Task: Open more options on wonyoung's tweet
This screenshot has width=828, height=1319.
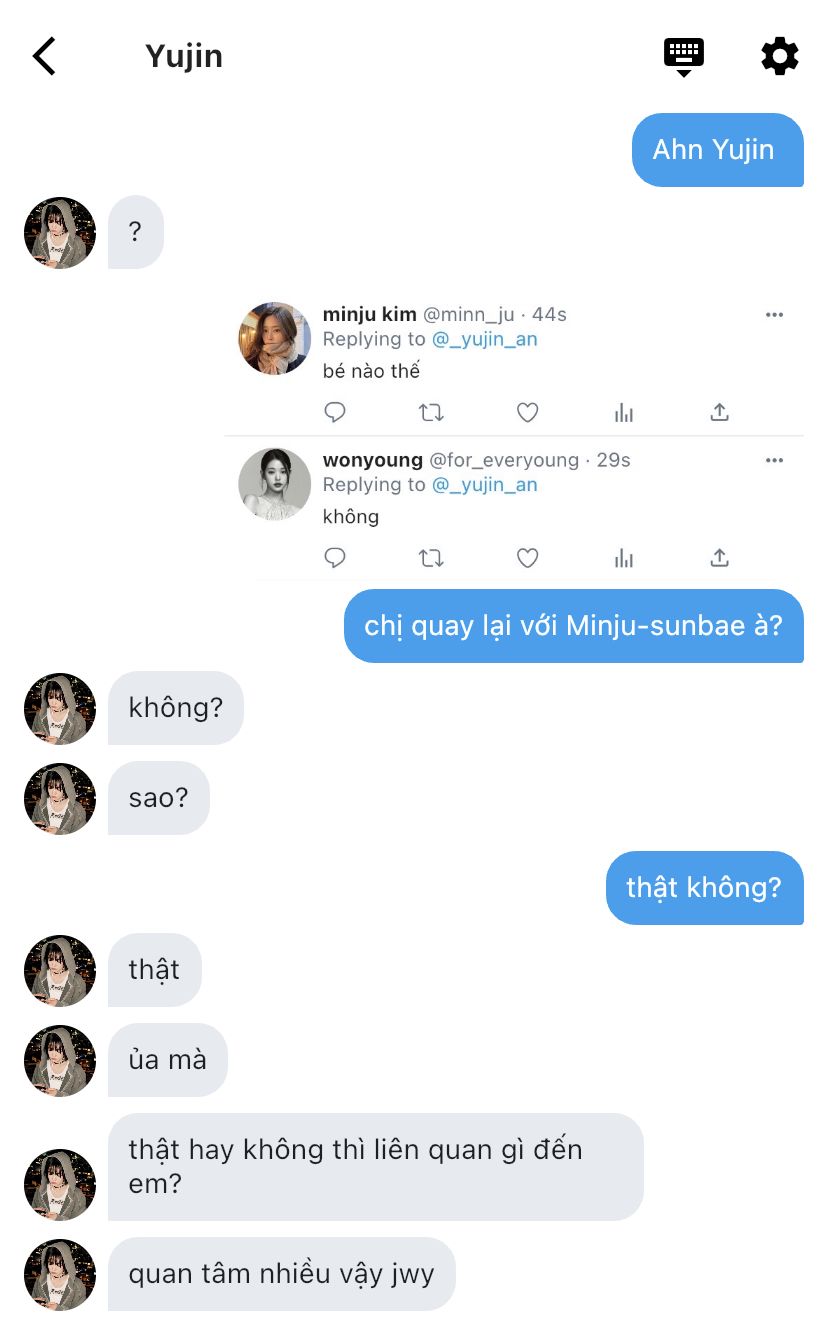Action: point(774,461)
